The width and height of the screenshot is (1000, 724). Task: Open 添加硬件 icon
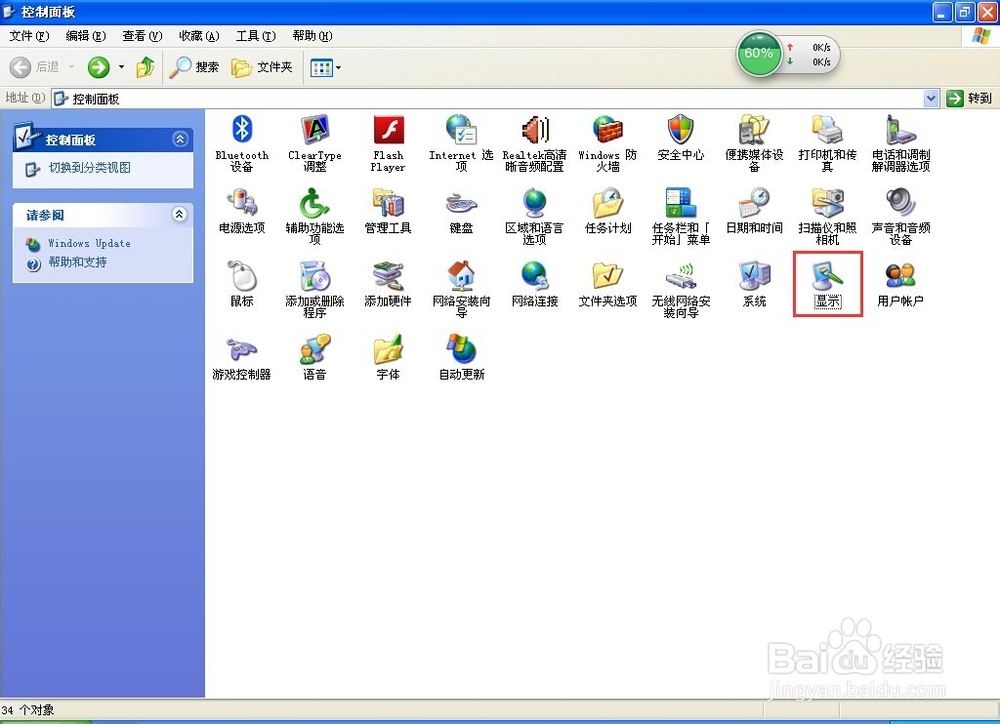(388, 284)
